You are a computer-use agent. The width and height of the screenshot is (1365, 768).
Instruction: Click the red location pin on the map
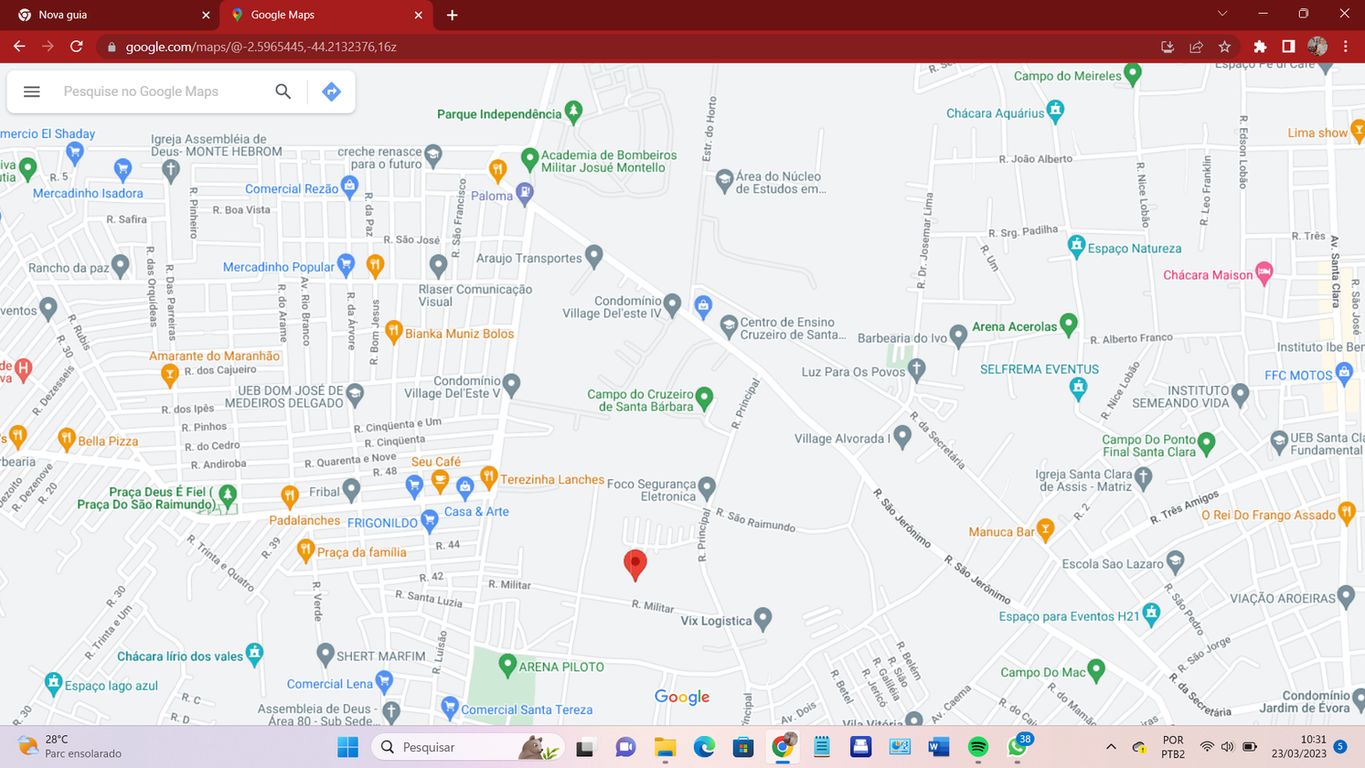(x=634, y=563)
